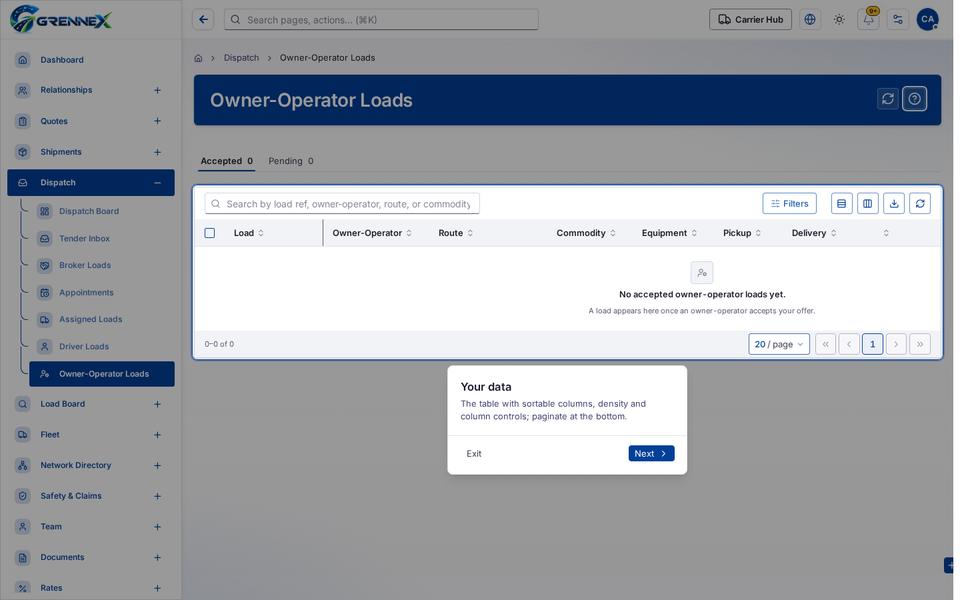Sort by the Owner-Operator column
Viewport: 960px width, 600px height.
(x=372, y=233)
